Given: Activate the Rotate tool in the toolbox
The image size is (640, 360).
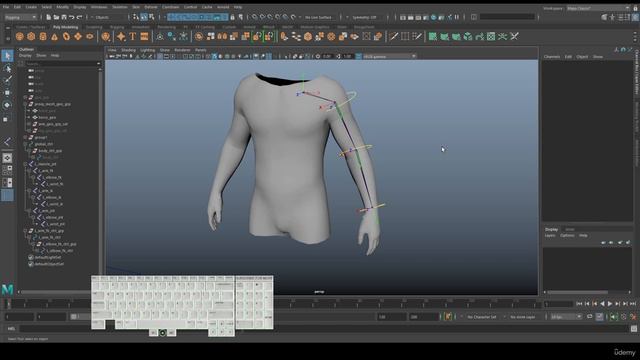Looking at the screenshot, I should pos(7,105).
